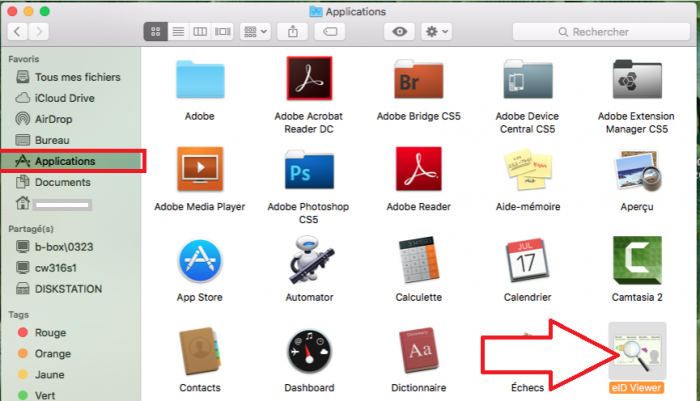Open the Adobe folder

point(200,79)
